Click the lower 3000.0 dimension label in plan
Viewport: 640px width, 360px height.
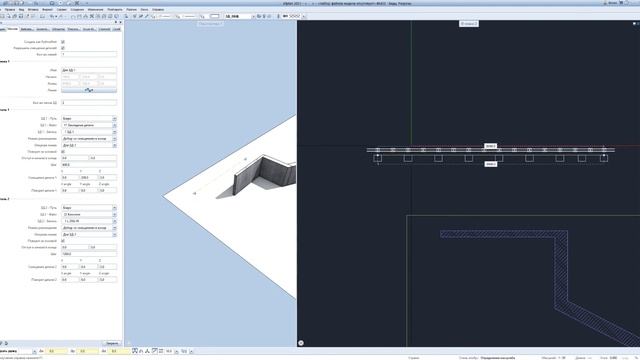click(490, 164)
